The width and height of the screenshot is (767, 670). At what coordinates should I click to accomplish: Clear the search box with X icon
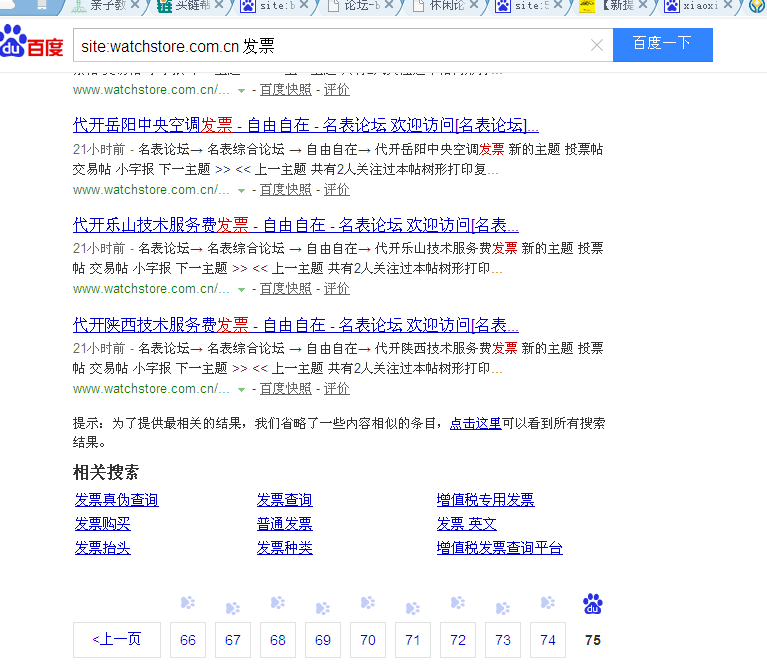(x=596, y=45)
